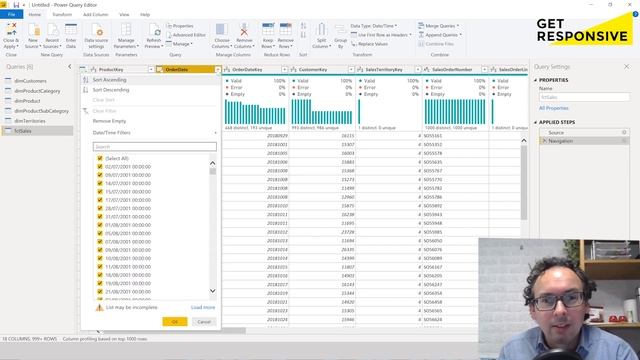Uncheck the 07/08/2001 00:00:00 checkbox
This screenshot has width=640, height=360.
click(x=100, y=242)
